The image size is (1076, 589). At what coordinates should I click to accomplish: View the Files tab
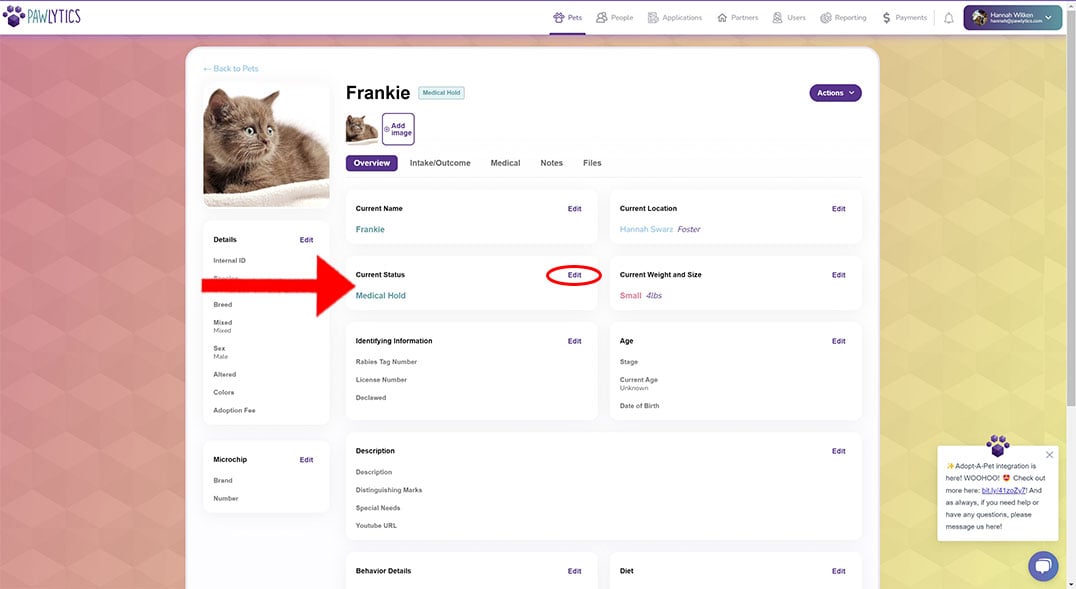tap(592, 162)
